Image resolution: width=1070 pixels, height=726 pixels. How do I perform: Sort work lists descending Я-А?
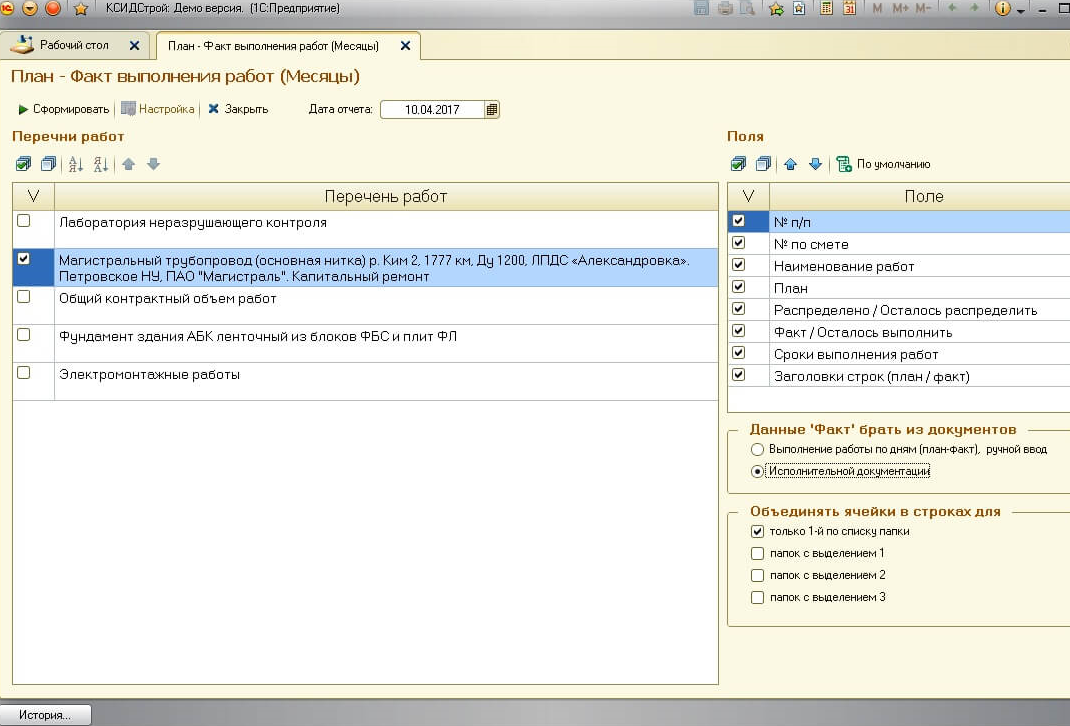pyautogui.click(x=100, y=164)
